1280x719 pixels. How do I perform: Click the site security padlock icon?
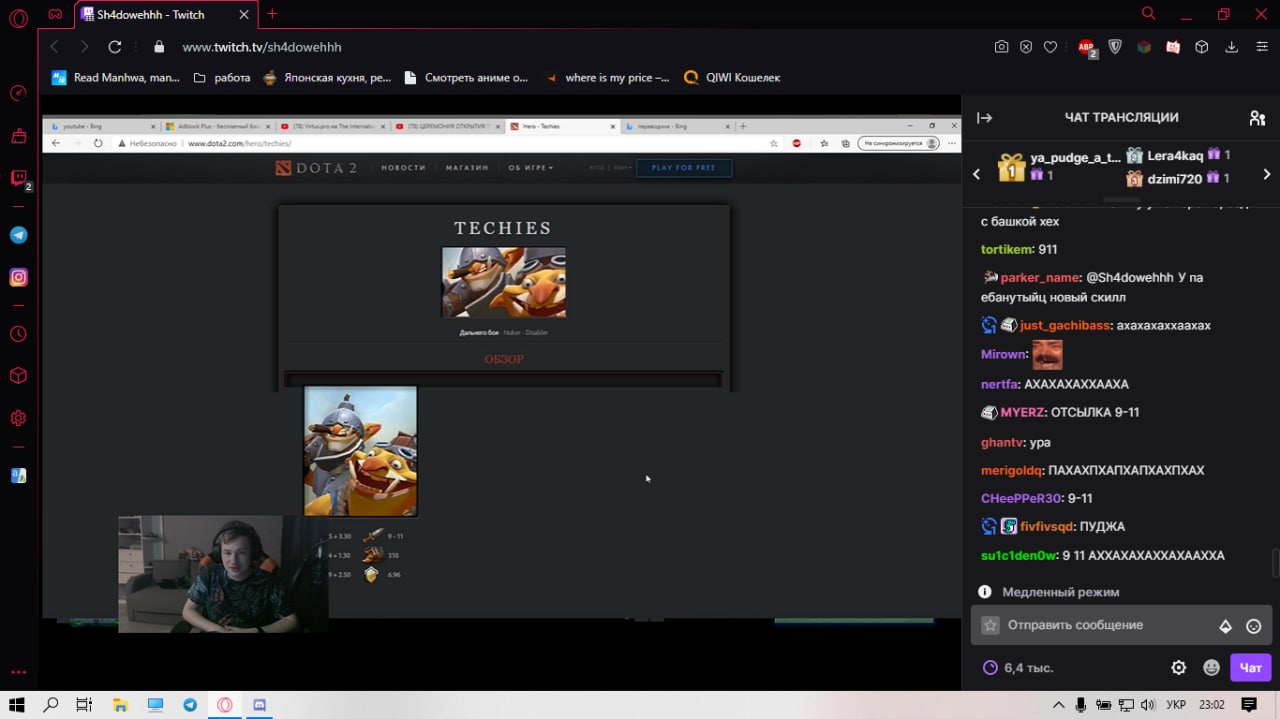tap(158, 47)
